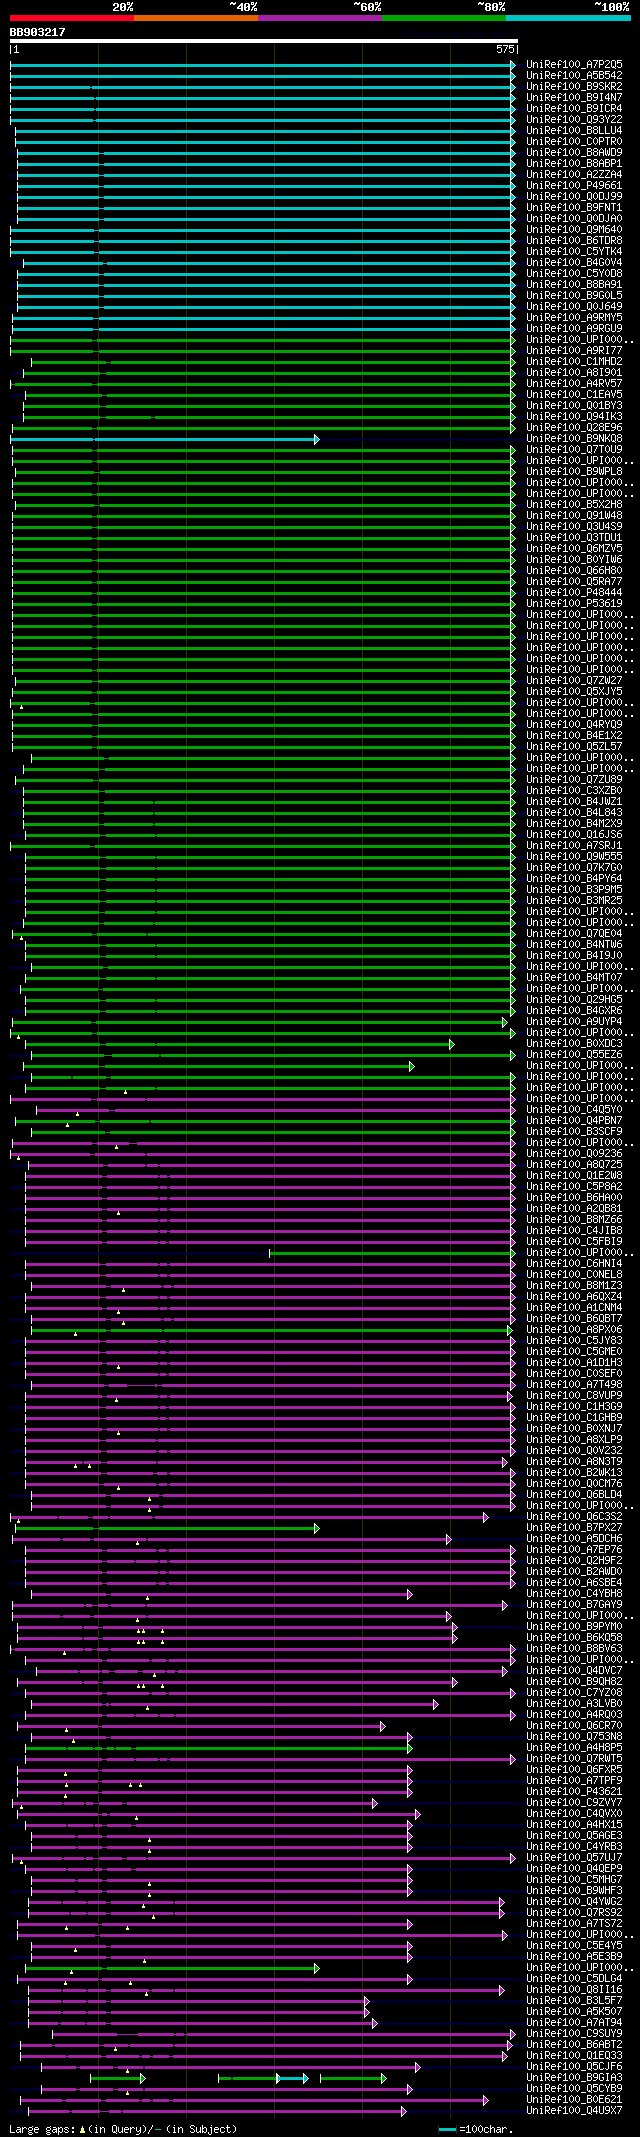Select the UniRef100_A8PX06 label
Viewport: 640px width, 2137px height.
(574, 1330)
